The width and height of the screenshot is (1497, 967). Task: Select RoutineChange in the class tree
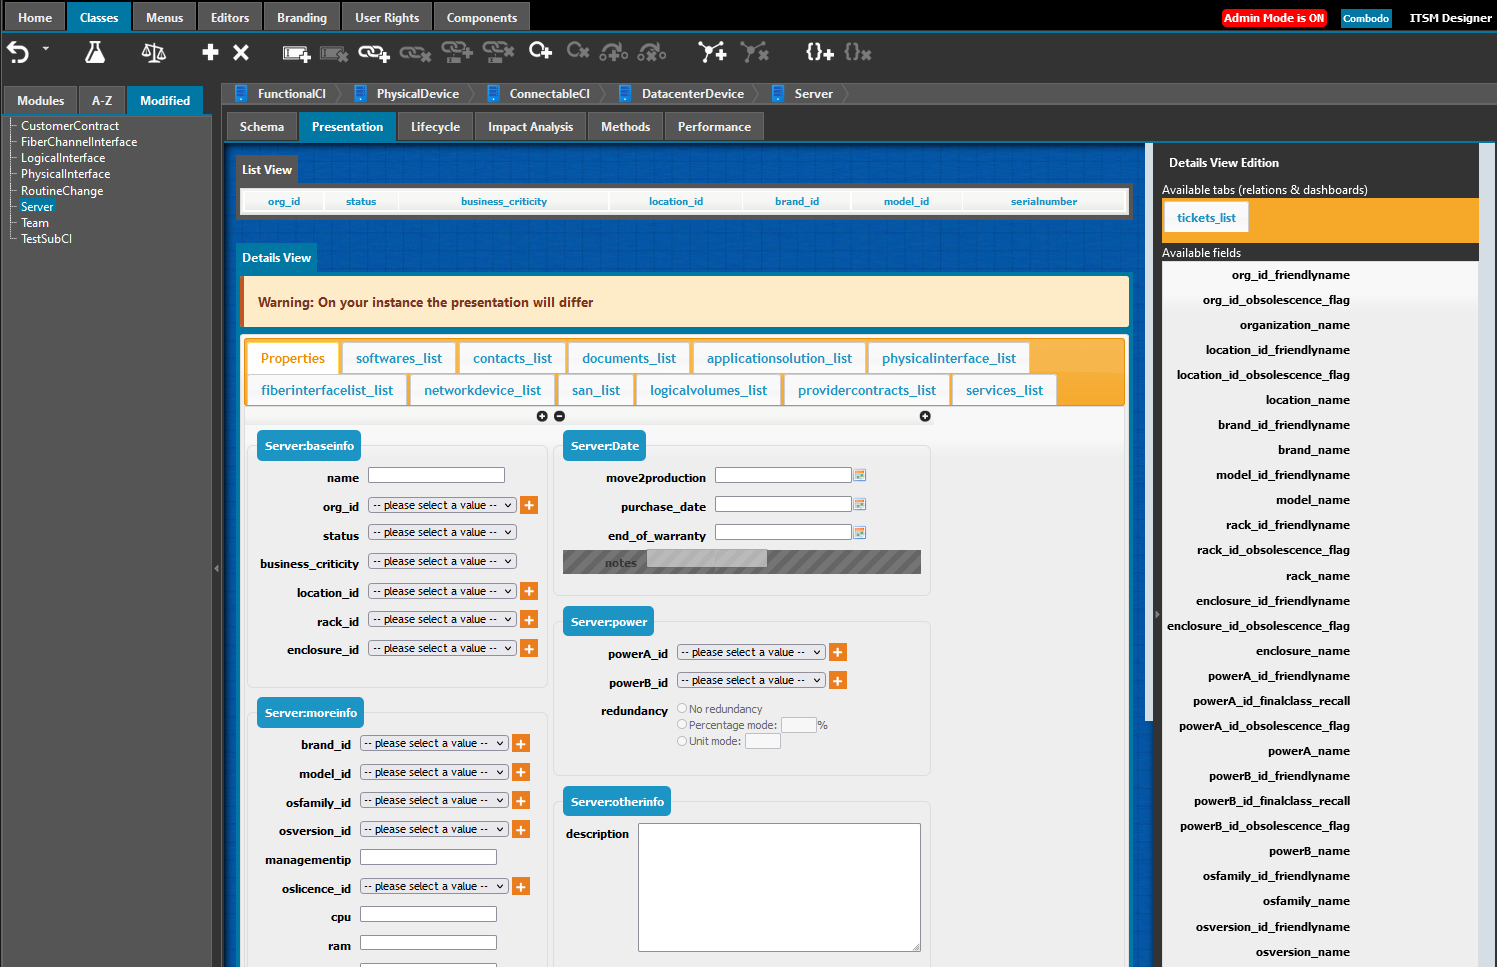(62, 191)
